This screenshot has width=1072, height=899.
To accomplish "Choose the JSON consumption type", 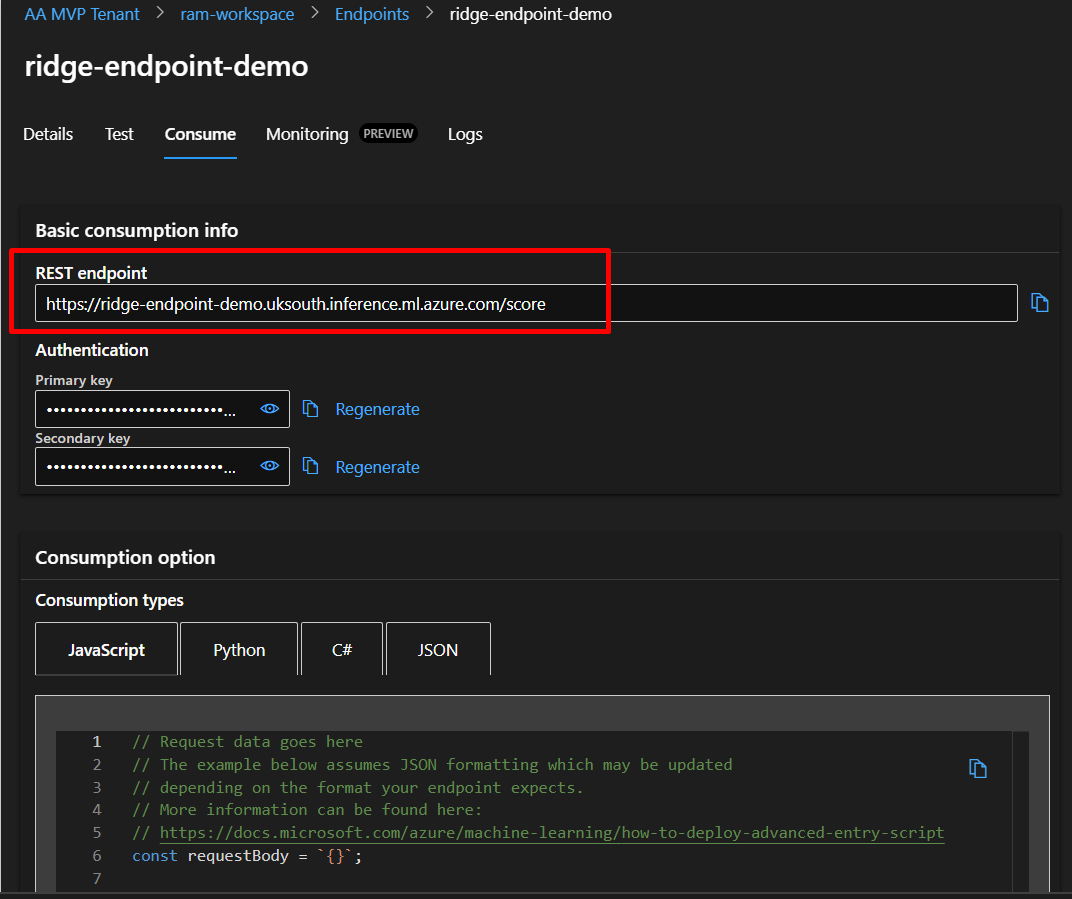I will click(x=438, y=650).
